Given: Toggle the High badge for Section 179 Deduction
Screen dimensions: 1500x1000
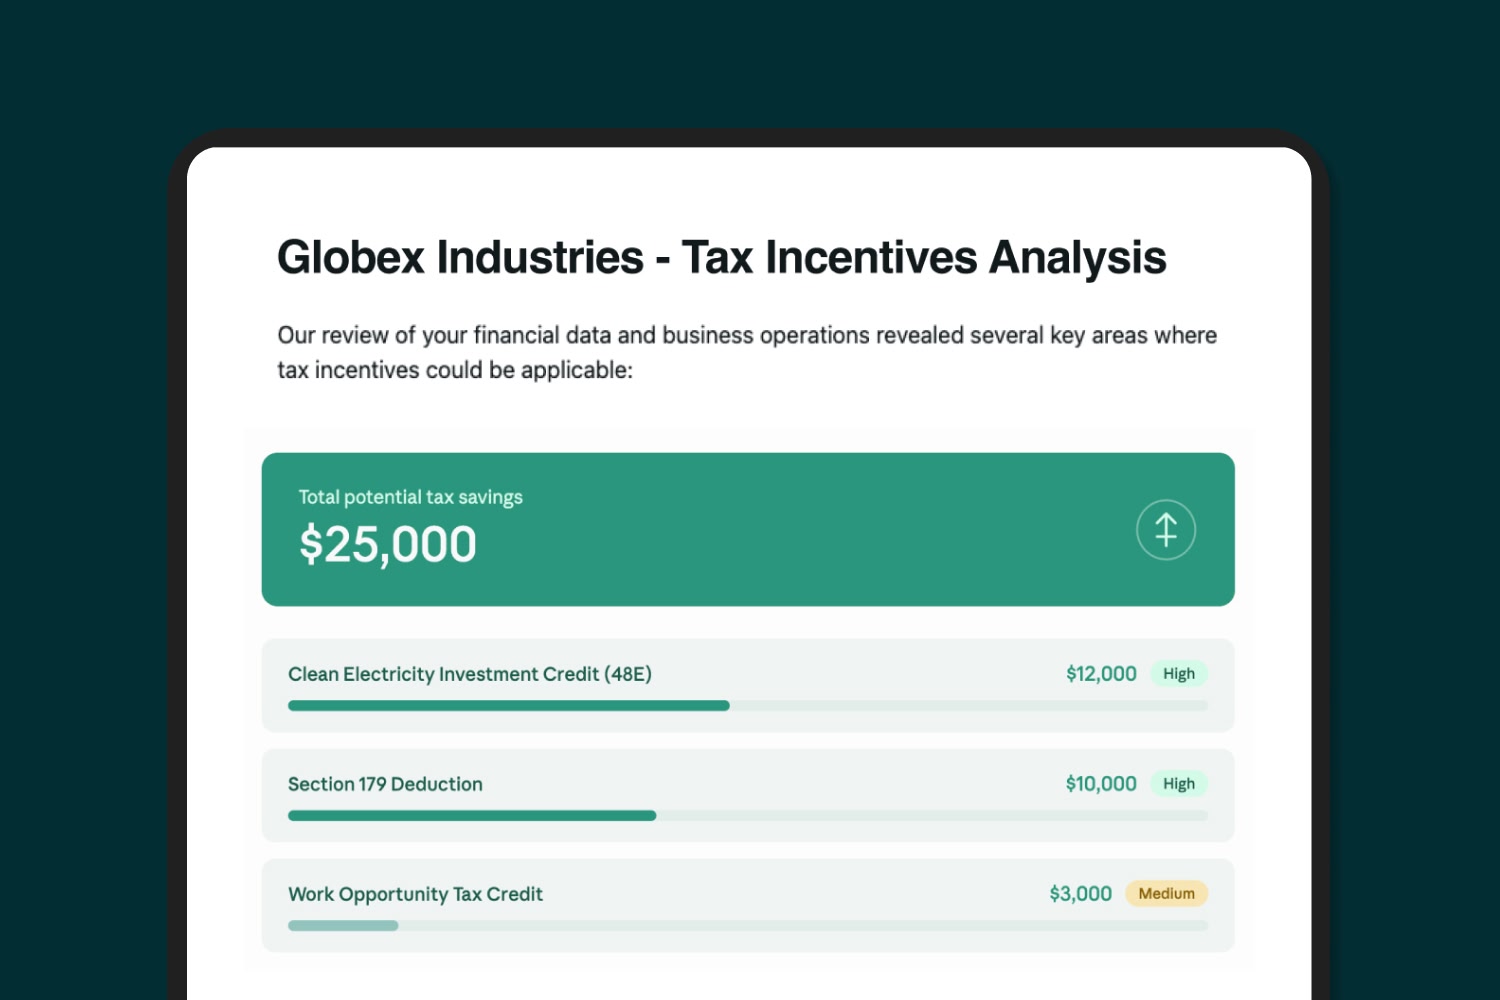Looking at the screenshot, I should coord(1180,784).
